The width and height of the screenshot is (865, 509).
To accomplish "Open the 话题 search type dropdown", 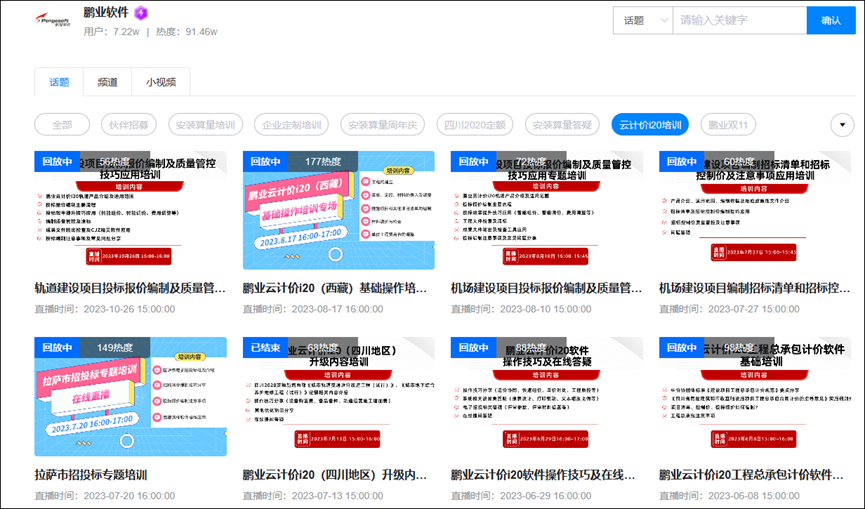I will (642, 20).
